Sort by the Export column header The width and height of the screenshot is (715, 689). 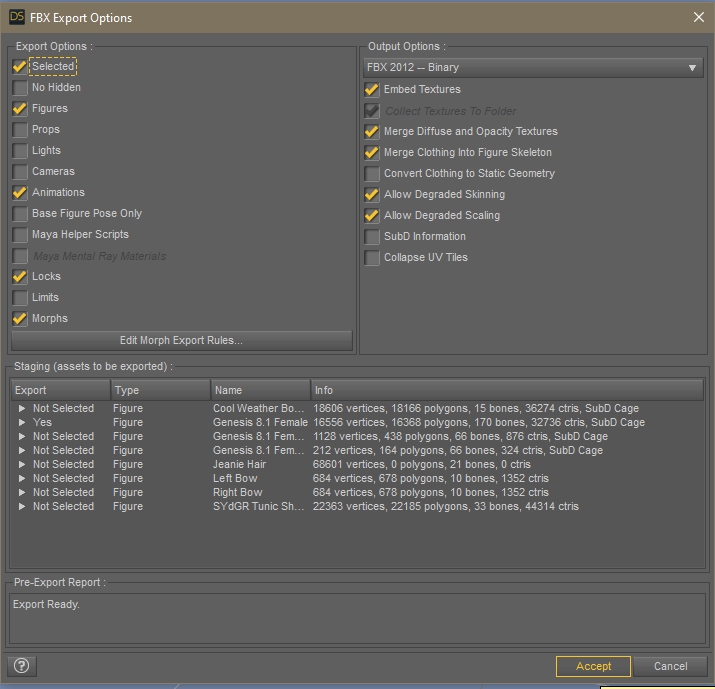(61, 390)
